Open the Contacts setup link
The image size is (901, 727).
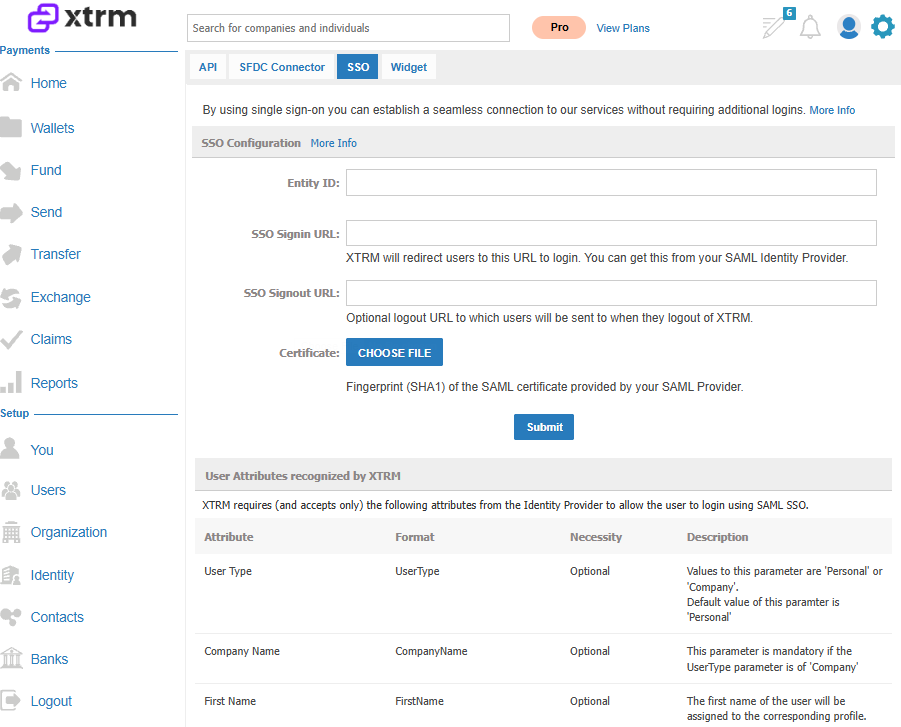(x=57, y=617)
